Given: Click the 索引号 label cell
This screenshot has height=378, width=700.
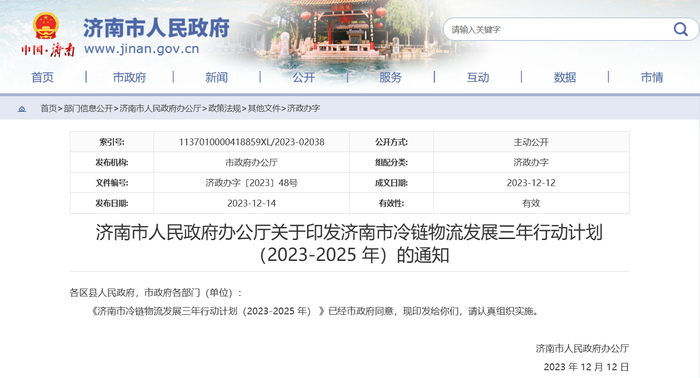Looking at the screenshot, I should pos(112,142).
